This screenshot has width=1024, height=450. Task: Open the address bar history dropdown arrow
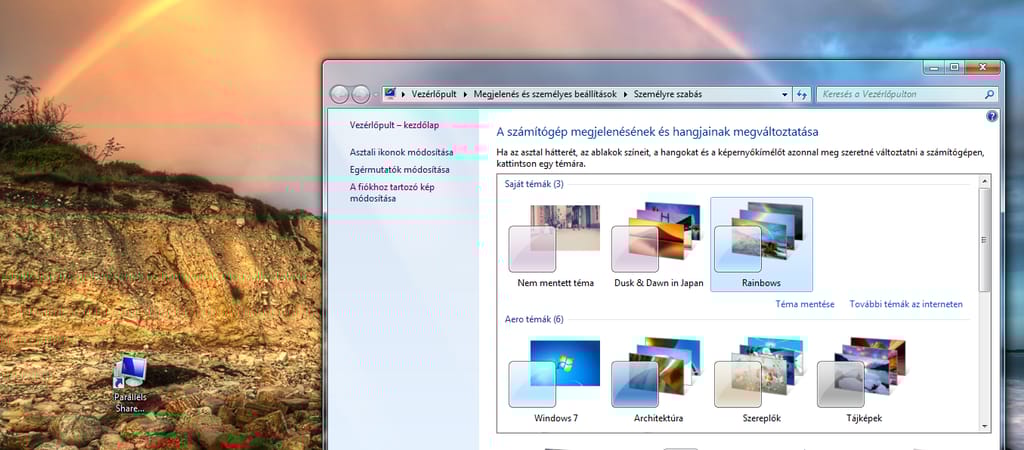point(782,94)
